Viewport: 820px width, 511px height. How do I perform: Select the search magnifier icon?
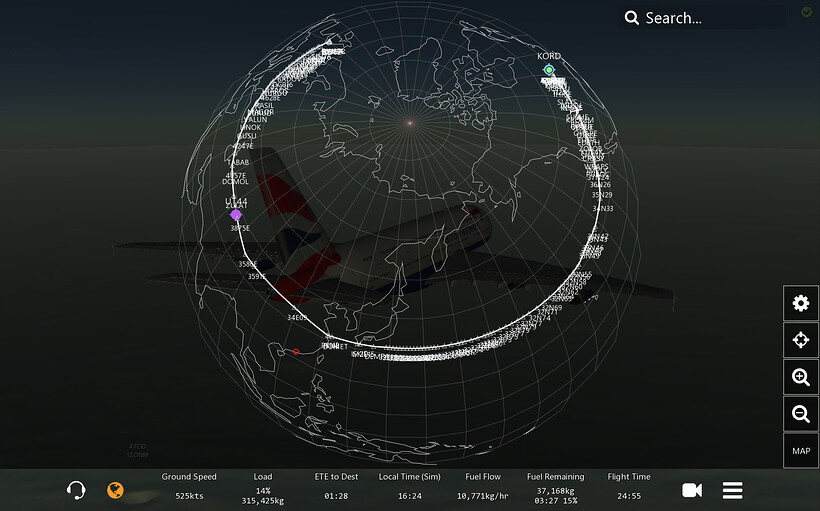click(631, 18)
